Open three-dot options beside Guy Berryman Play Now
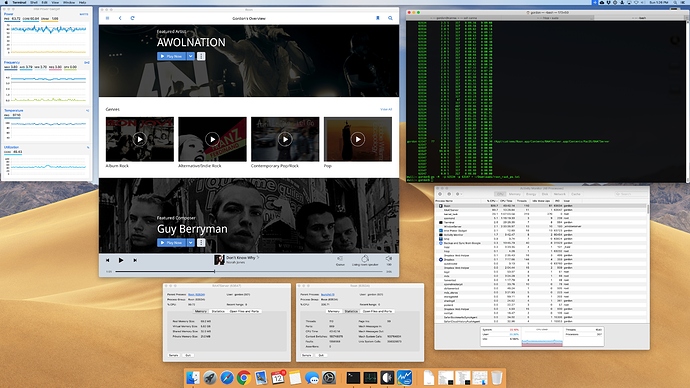Viewport: 690px width, 388px height. tap(201, 242)
